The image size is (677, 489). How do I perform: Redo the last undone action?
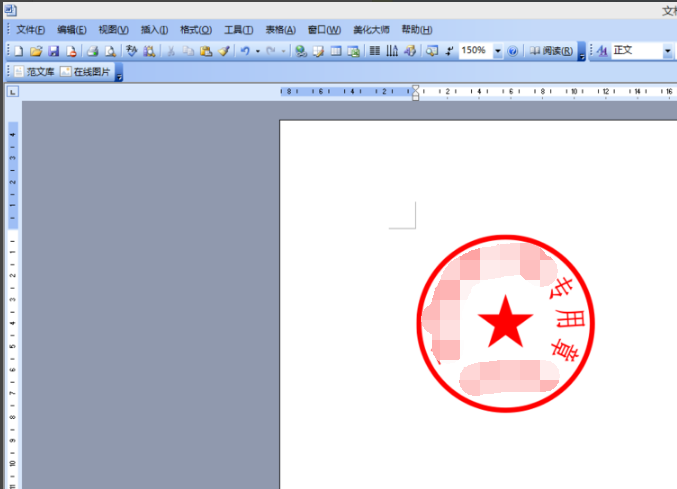271,51
